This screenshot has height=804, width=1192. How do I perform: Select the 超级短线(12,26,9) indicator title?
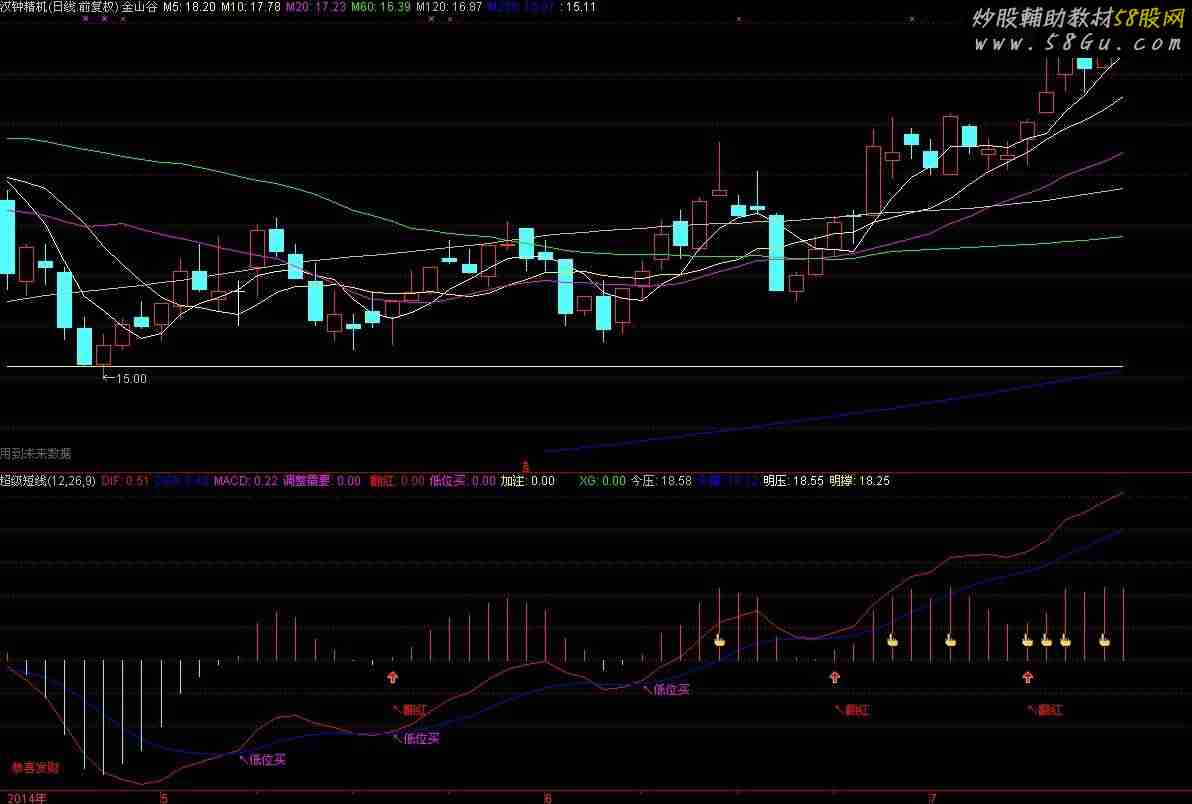(x=48, y=481)
